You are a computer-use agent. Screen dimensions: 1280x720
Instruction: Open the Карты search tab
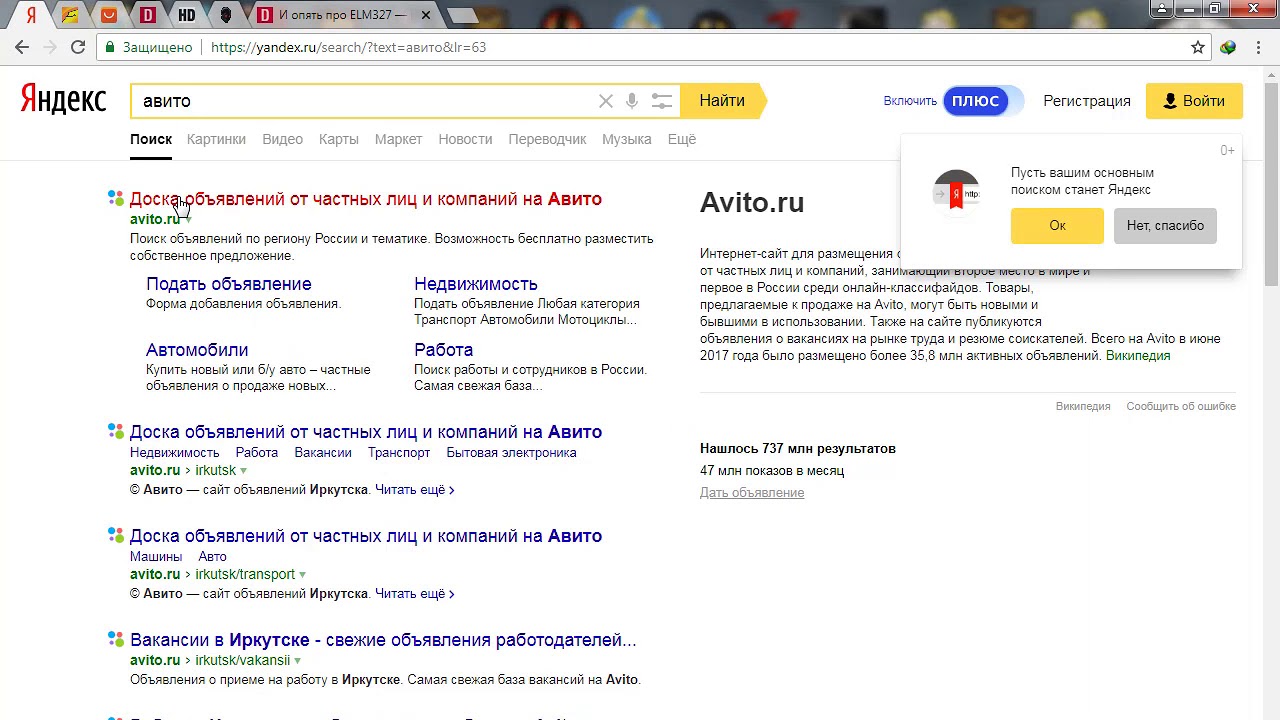pyautogui.click(x=339, y=139)
